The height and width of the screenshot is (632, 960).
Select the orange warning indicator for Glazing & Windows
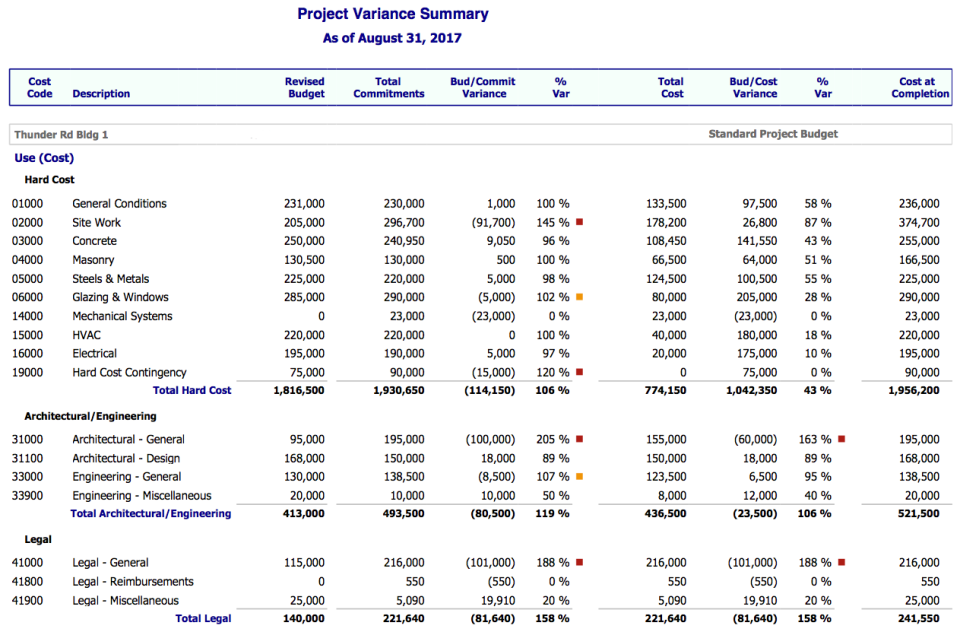pos(578,297)
